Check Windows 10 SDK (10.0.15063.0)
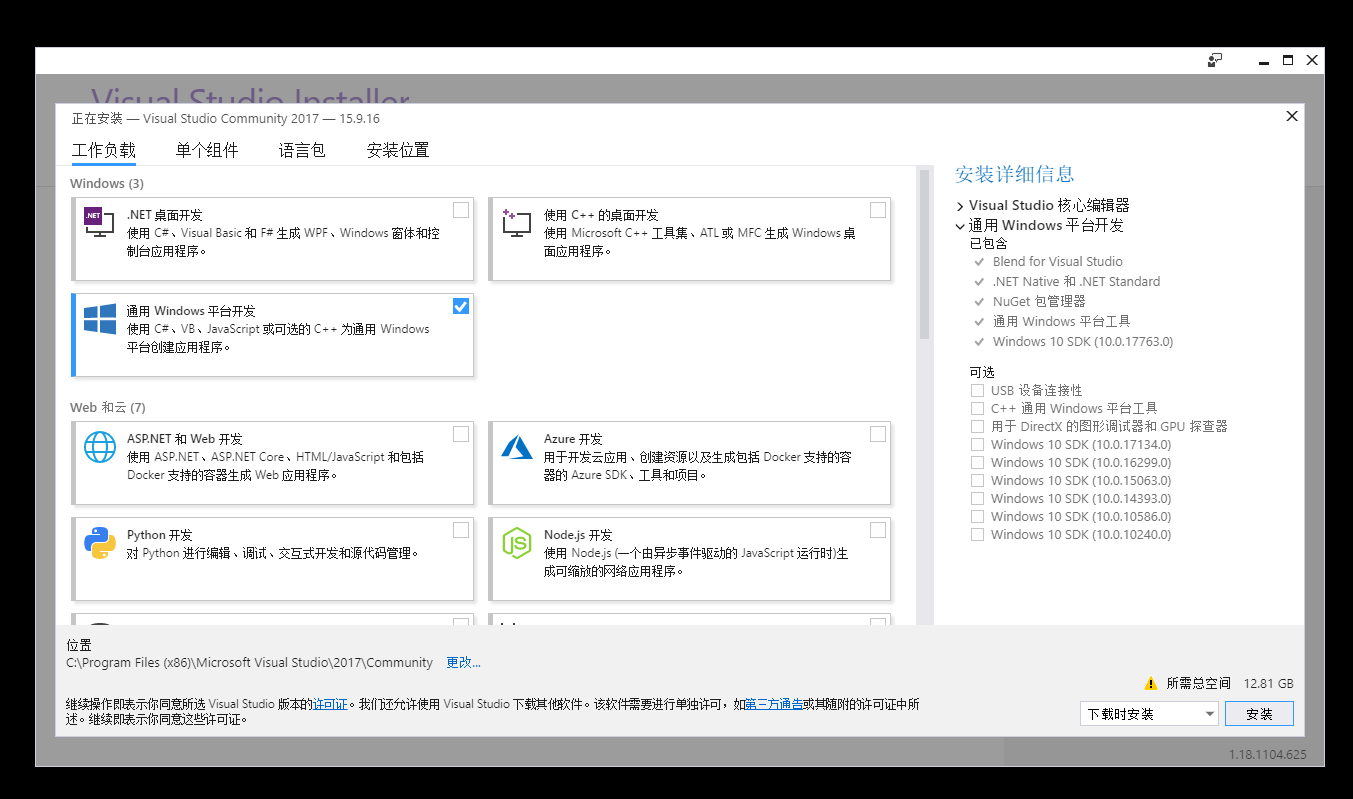 [x=977, y=481]
